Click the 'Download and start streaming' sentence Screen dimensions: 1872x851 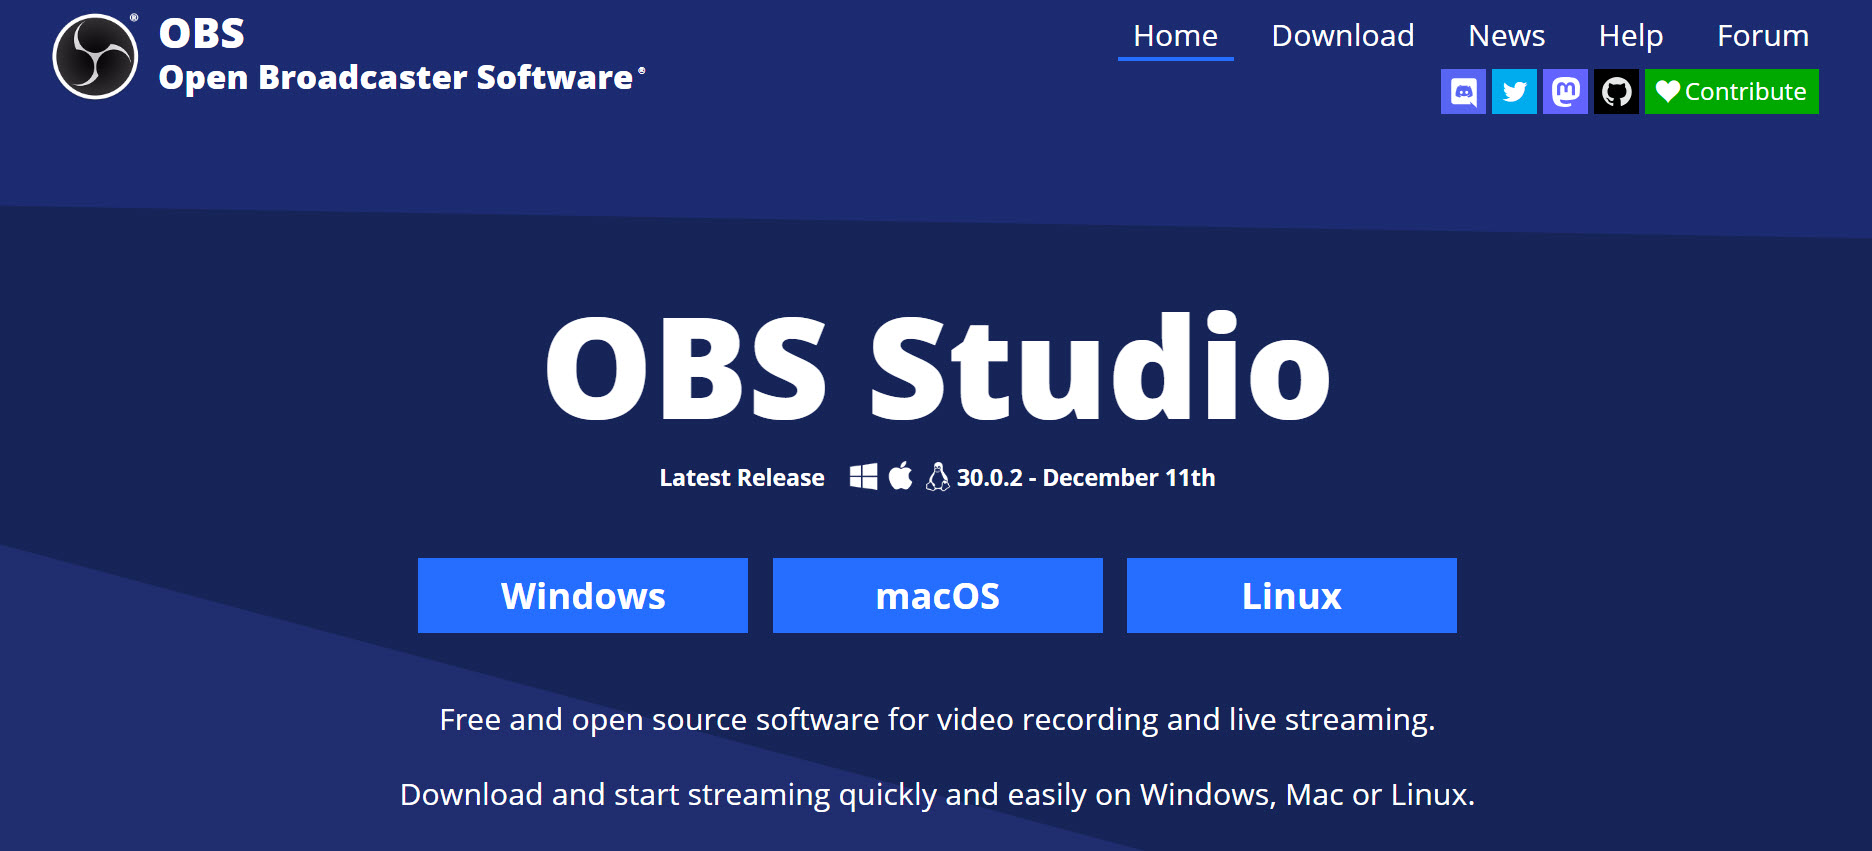pos(937,795)
